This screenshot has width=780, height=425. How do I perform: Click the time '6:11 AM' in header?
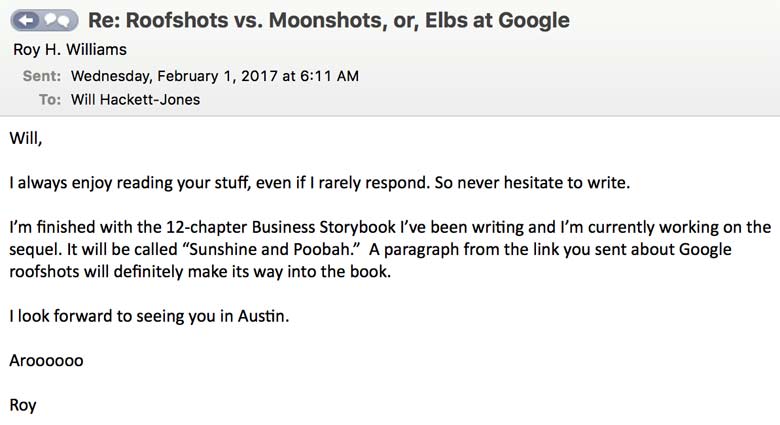(x=329, y=76)
